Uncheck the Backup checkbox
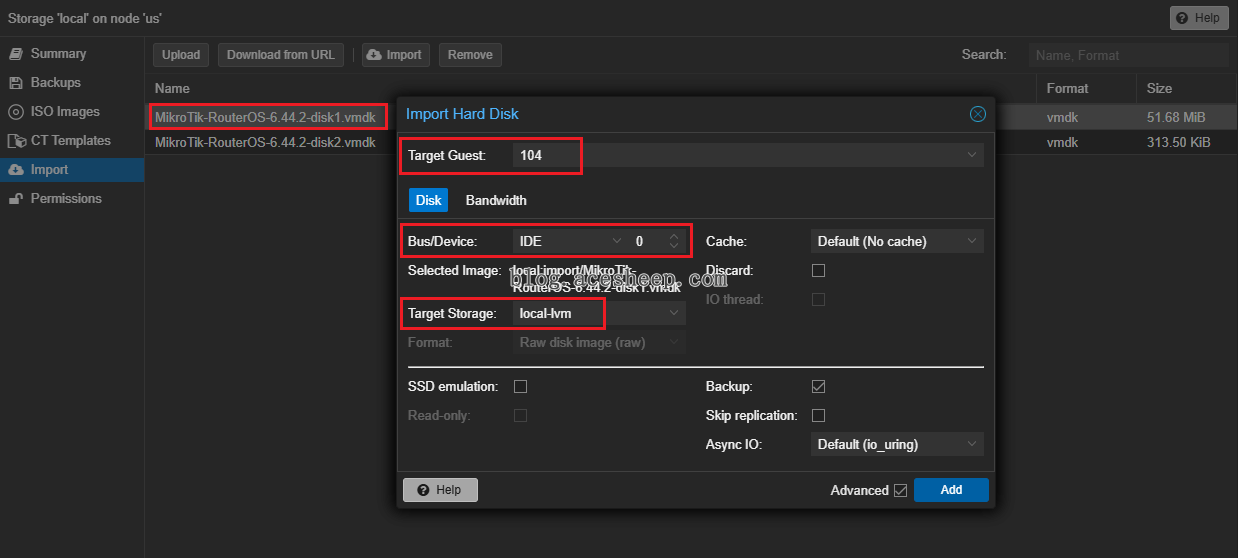This screenshot has height=558, width=1238. tap(818, 386)
